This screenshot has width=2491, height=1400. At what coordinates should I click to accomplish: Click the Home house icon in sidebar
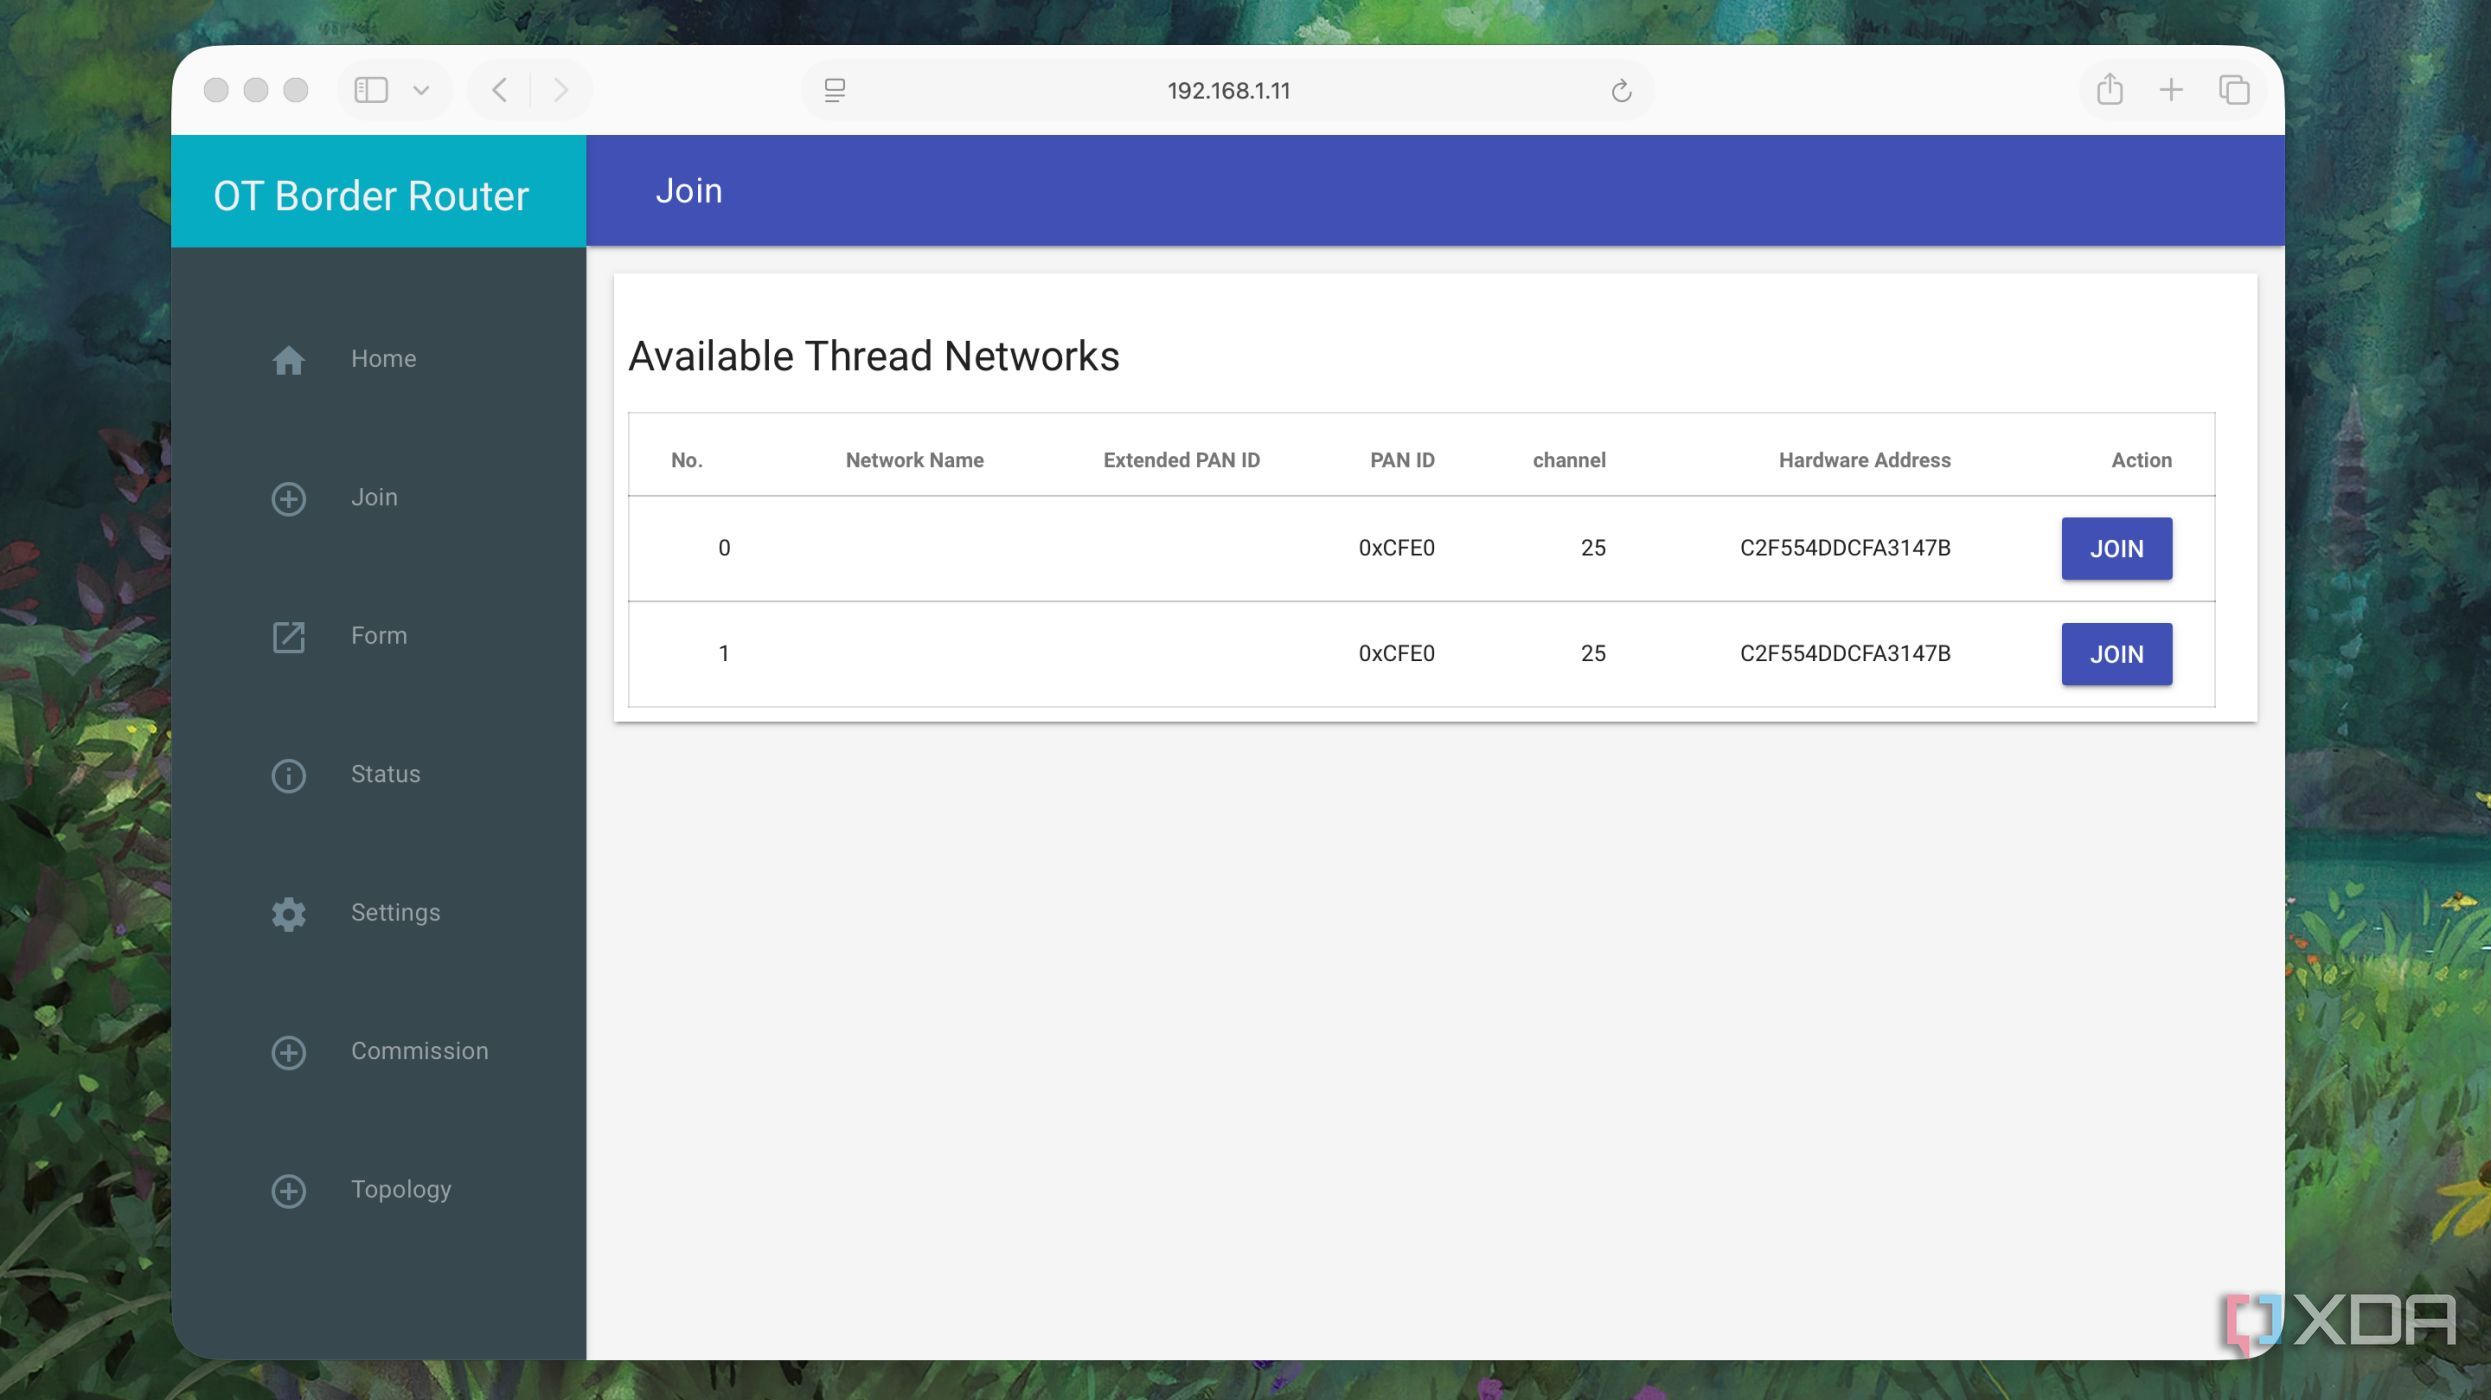[288, 359]
